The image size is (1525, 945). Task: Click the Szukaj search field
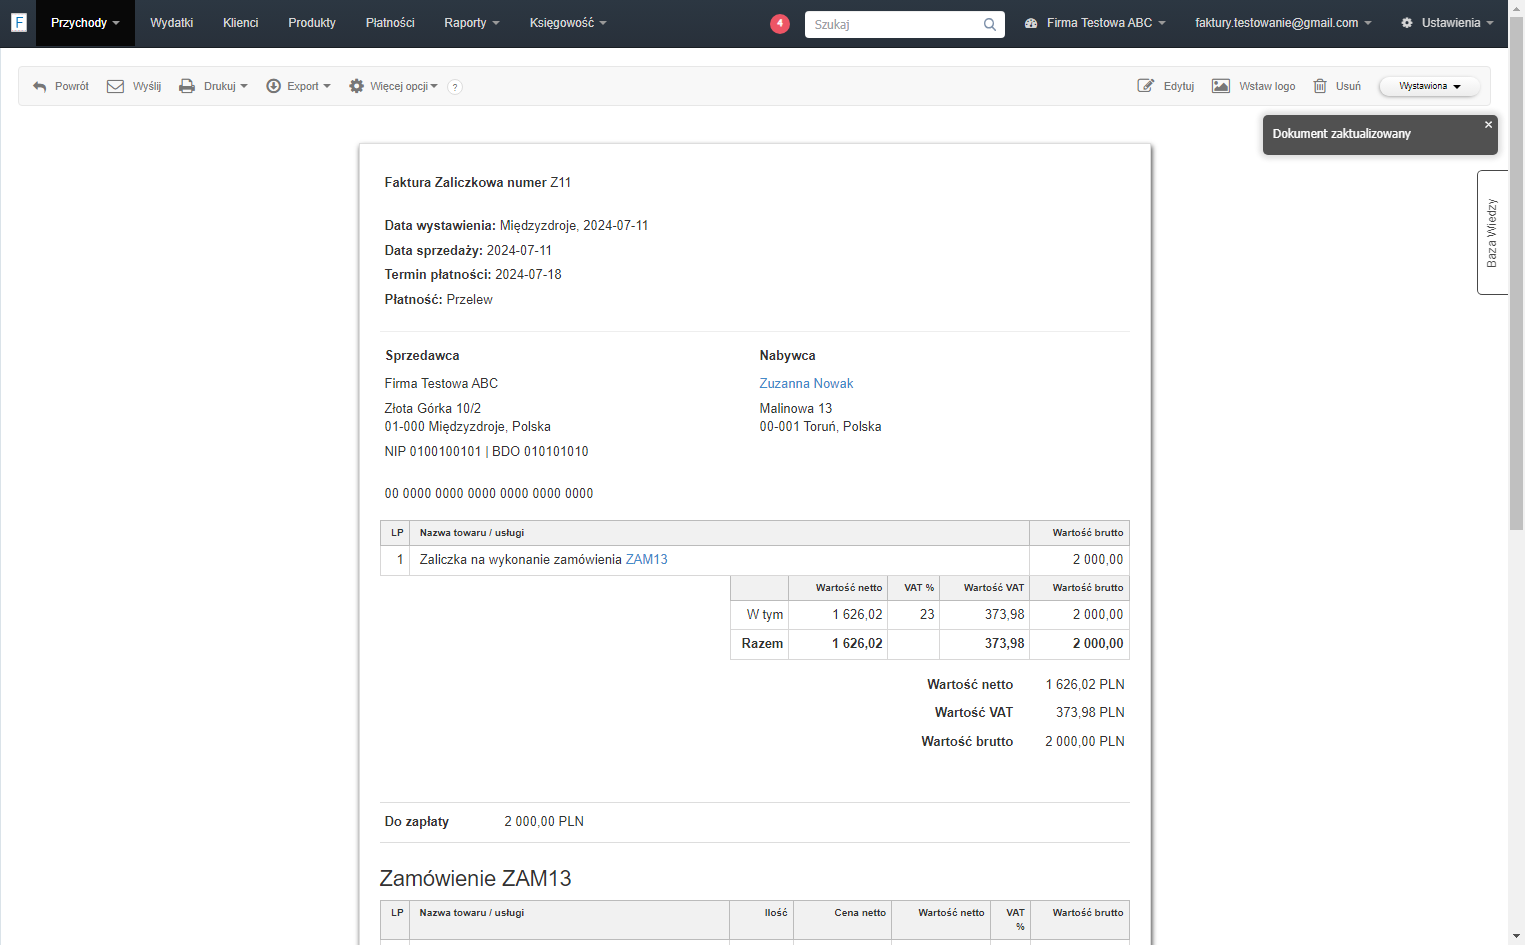pos(895,24)
